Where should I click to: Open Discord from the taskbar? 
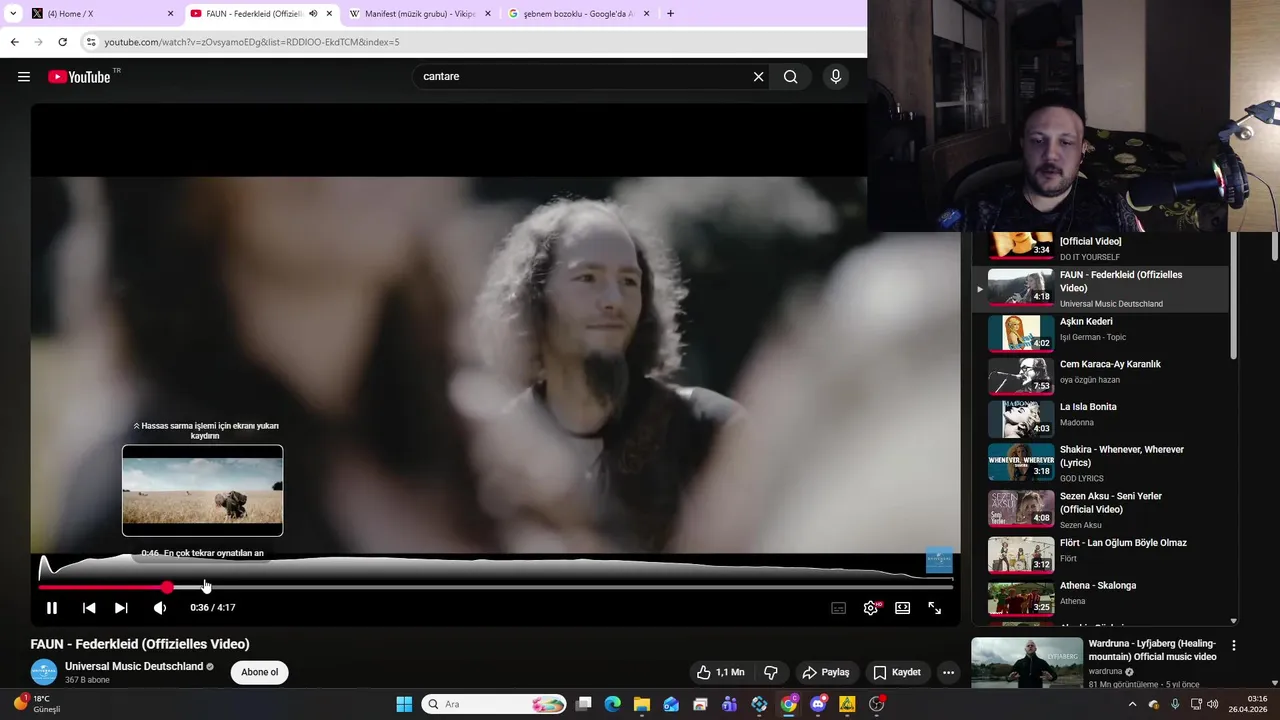(x=818, y=704)
